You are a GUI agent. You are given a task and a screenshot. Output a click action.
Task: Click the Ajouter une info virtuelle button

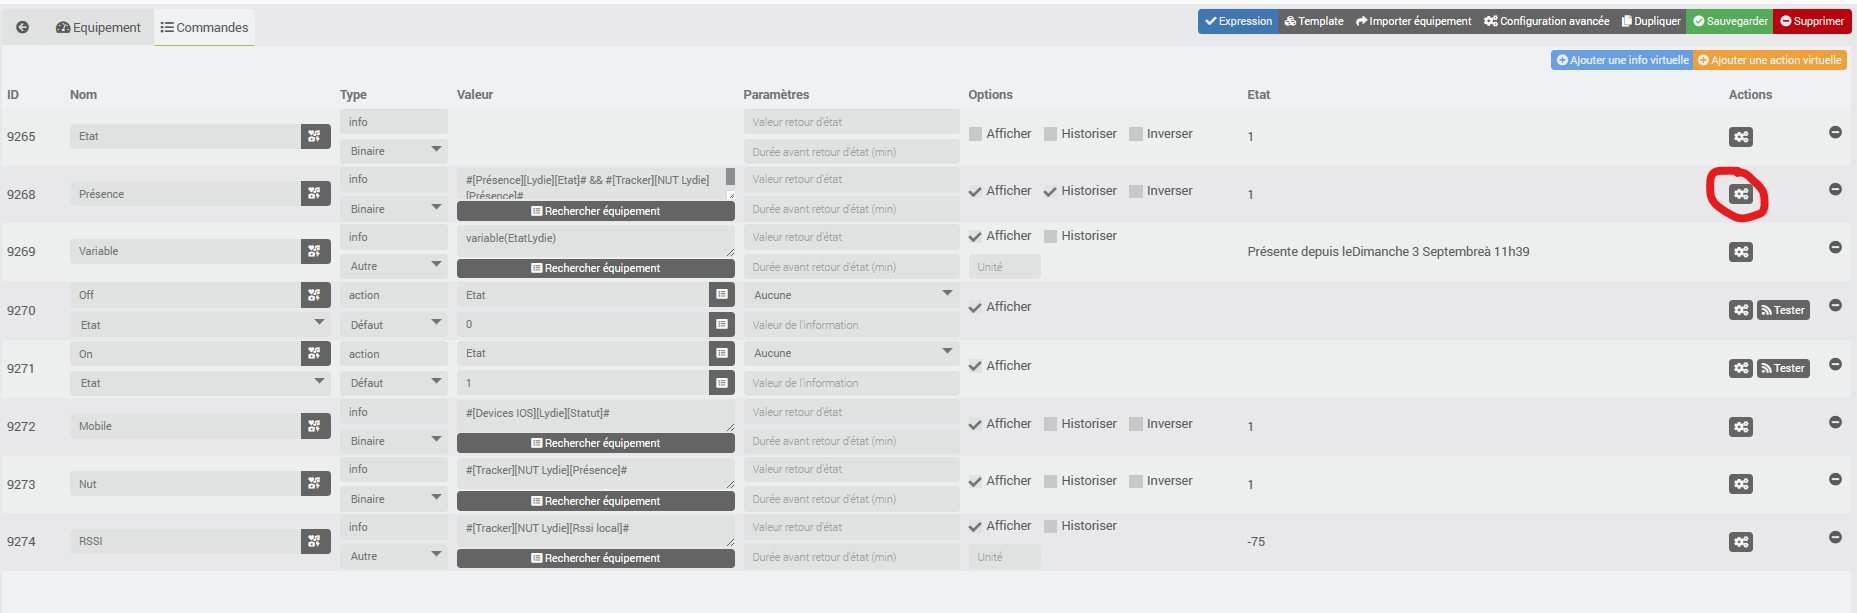[1622, 60]
